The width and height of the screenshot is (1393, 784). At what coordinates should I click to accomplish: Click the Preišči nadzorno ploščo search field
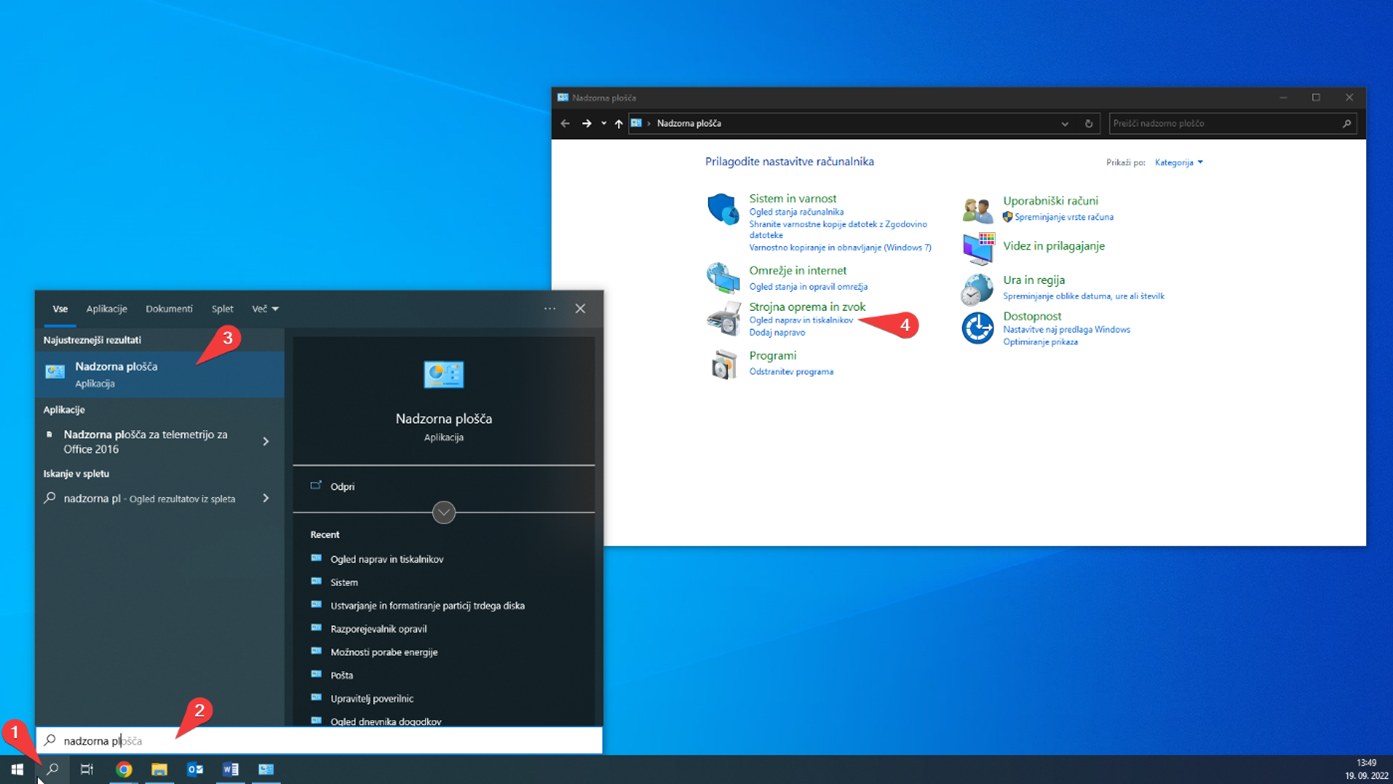[x=1225, y=124]
